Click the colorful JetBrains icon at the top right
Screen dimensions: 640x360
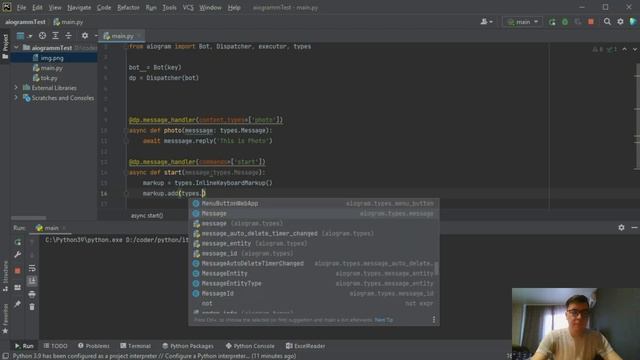[633, 22]
